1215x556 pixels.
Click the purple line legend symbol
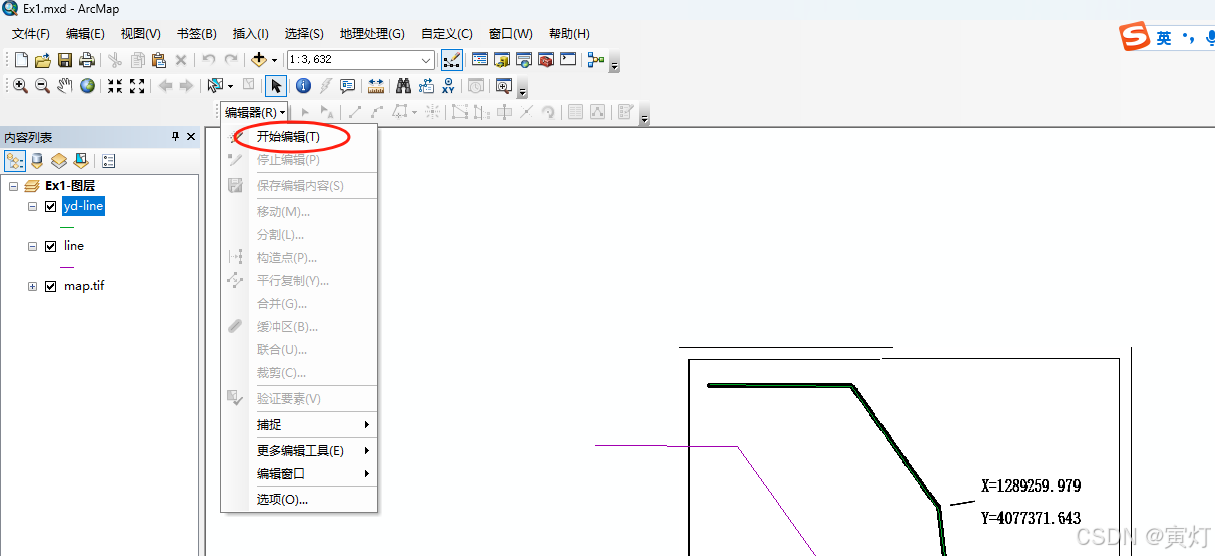(67, 267)
